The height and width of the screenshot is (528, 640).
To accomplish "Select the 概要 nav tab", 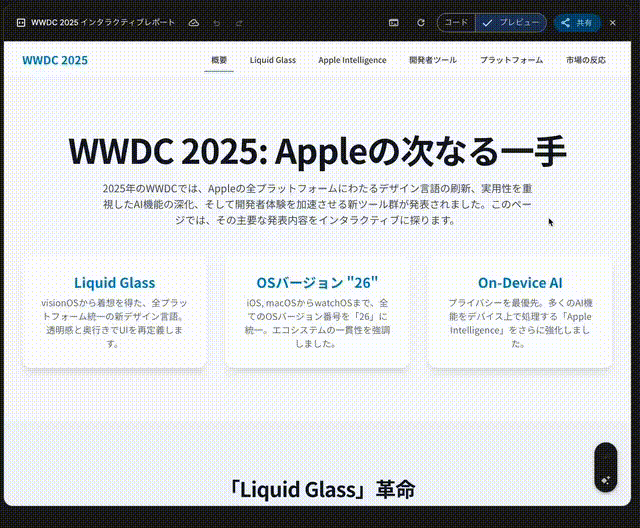I will (x=219, y=60).
